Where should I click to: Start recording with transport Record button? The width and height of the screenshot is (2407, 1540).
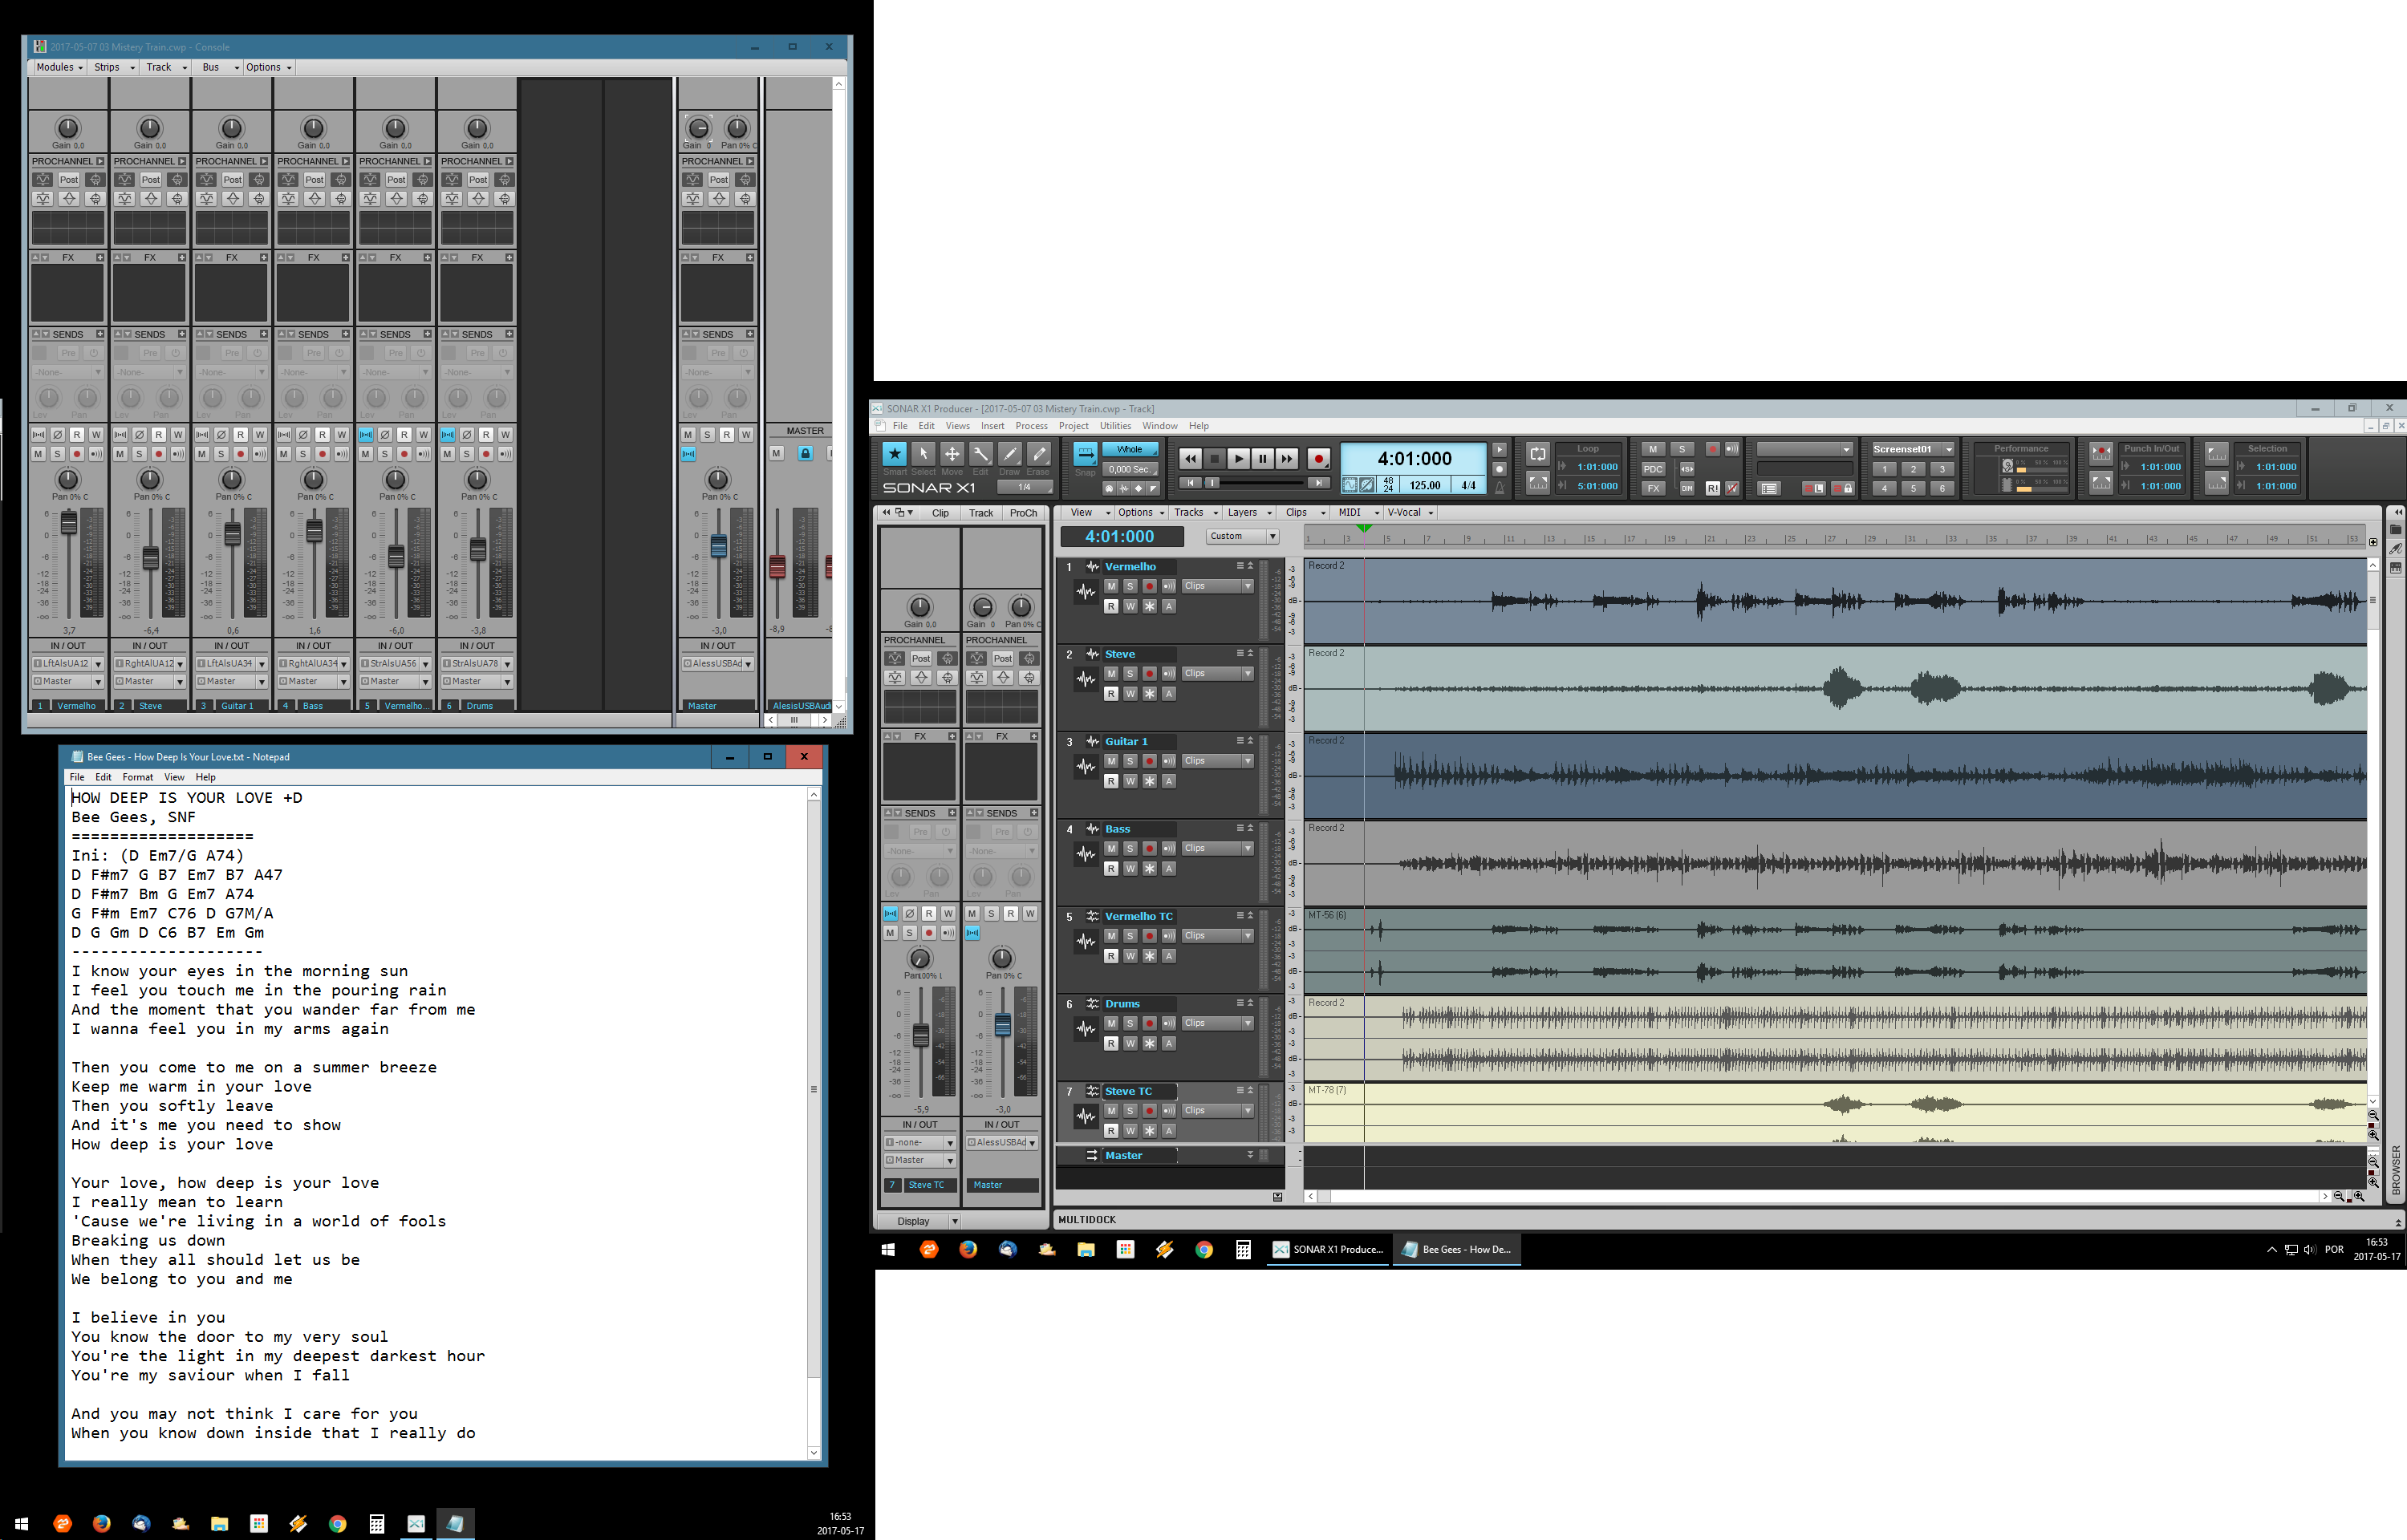pos(1319,458)
